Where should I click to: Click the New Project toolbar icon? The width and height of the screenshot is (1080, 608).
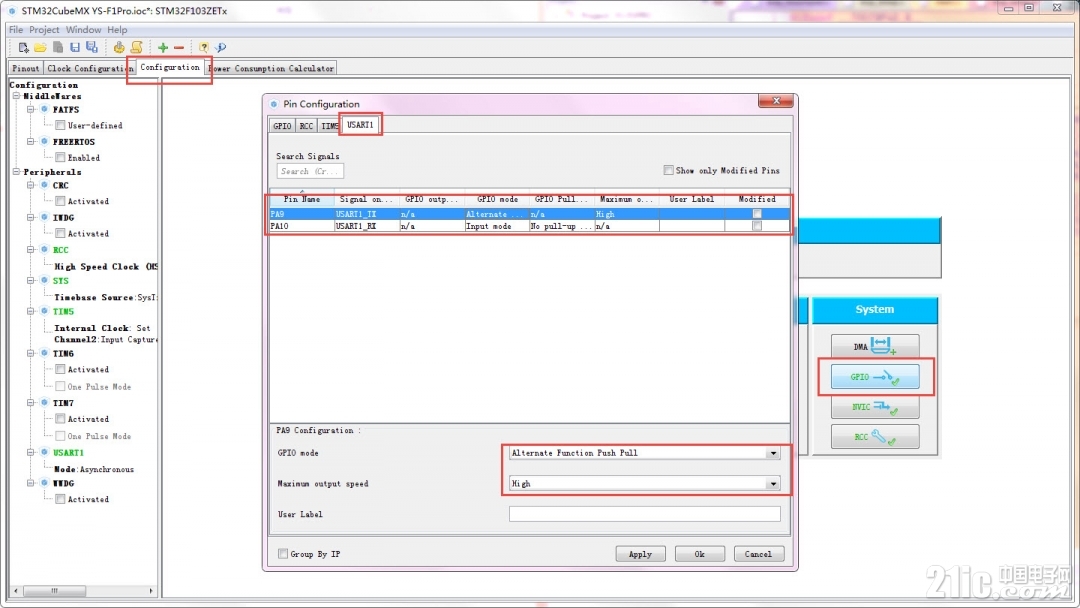(23, 48)
